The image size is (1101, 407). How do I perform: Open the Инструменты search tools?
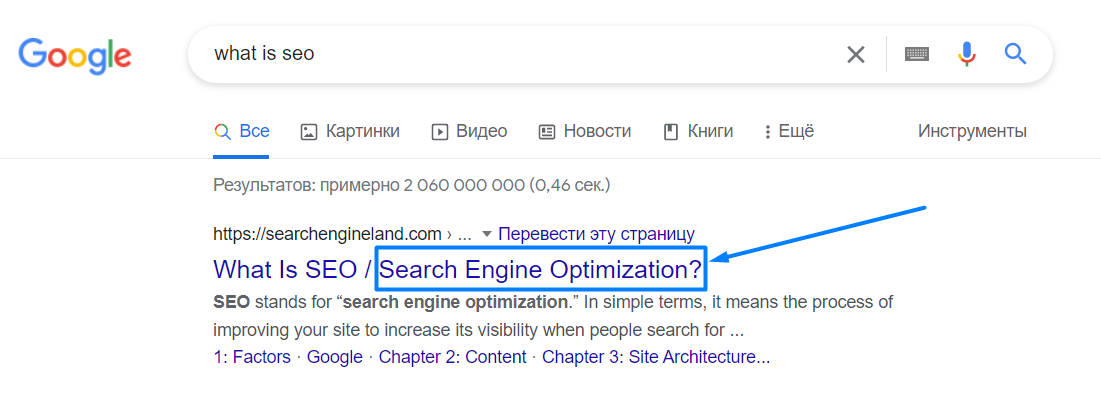pyautogui.click(x=972, y=131)
